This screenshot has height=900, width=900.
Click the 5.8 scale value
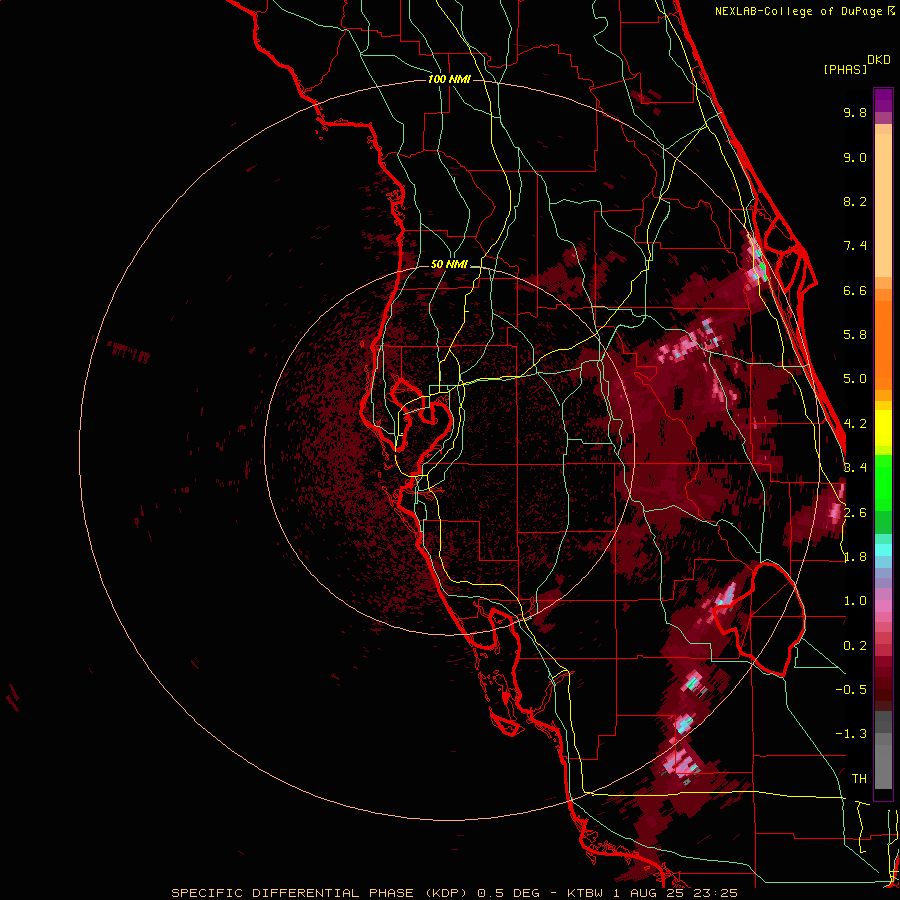(x=855, y=335)
